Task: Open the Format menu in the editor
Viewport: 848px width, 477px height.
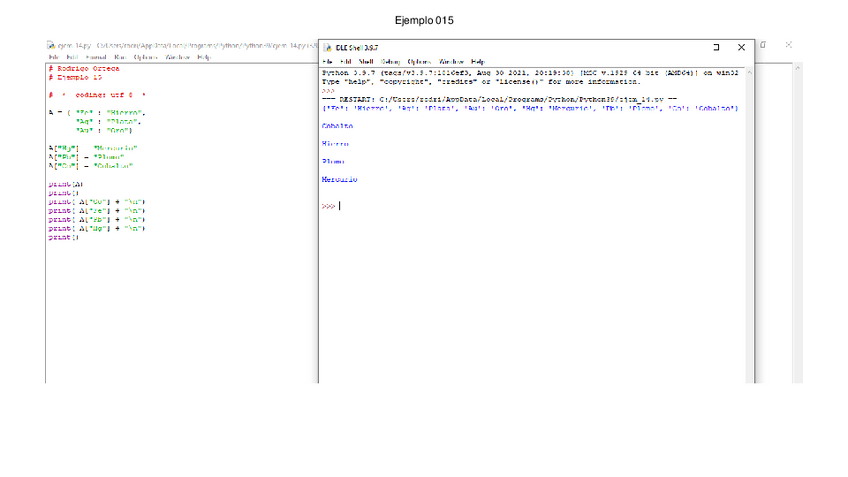Action: [95, 58]
